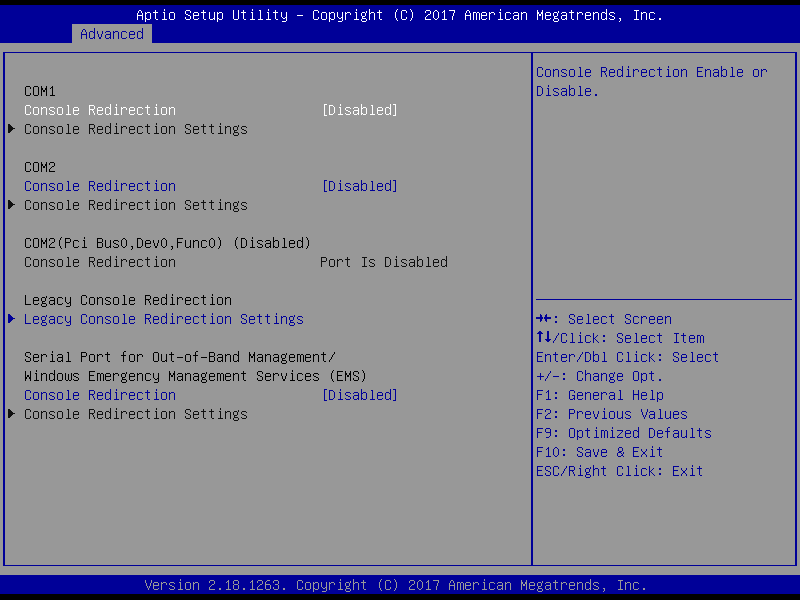Toggle COM2 Console Redirection [Disabled] value
This screenshot has height=600, width=800.
click(x=359, y=186)
